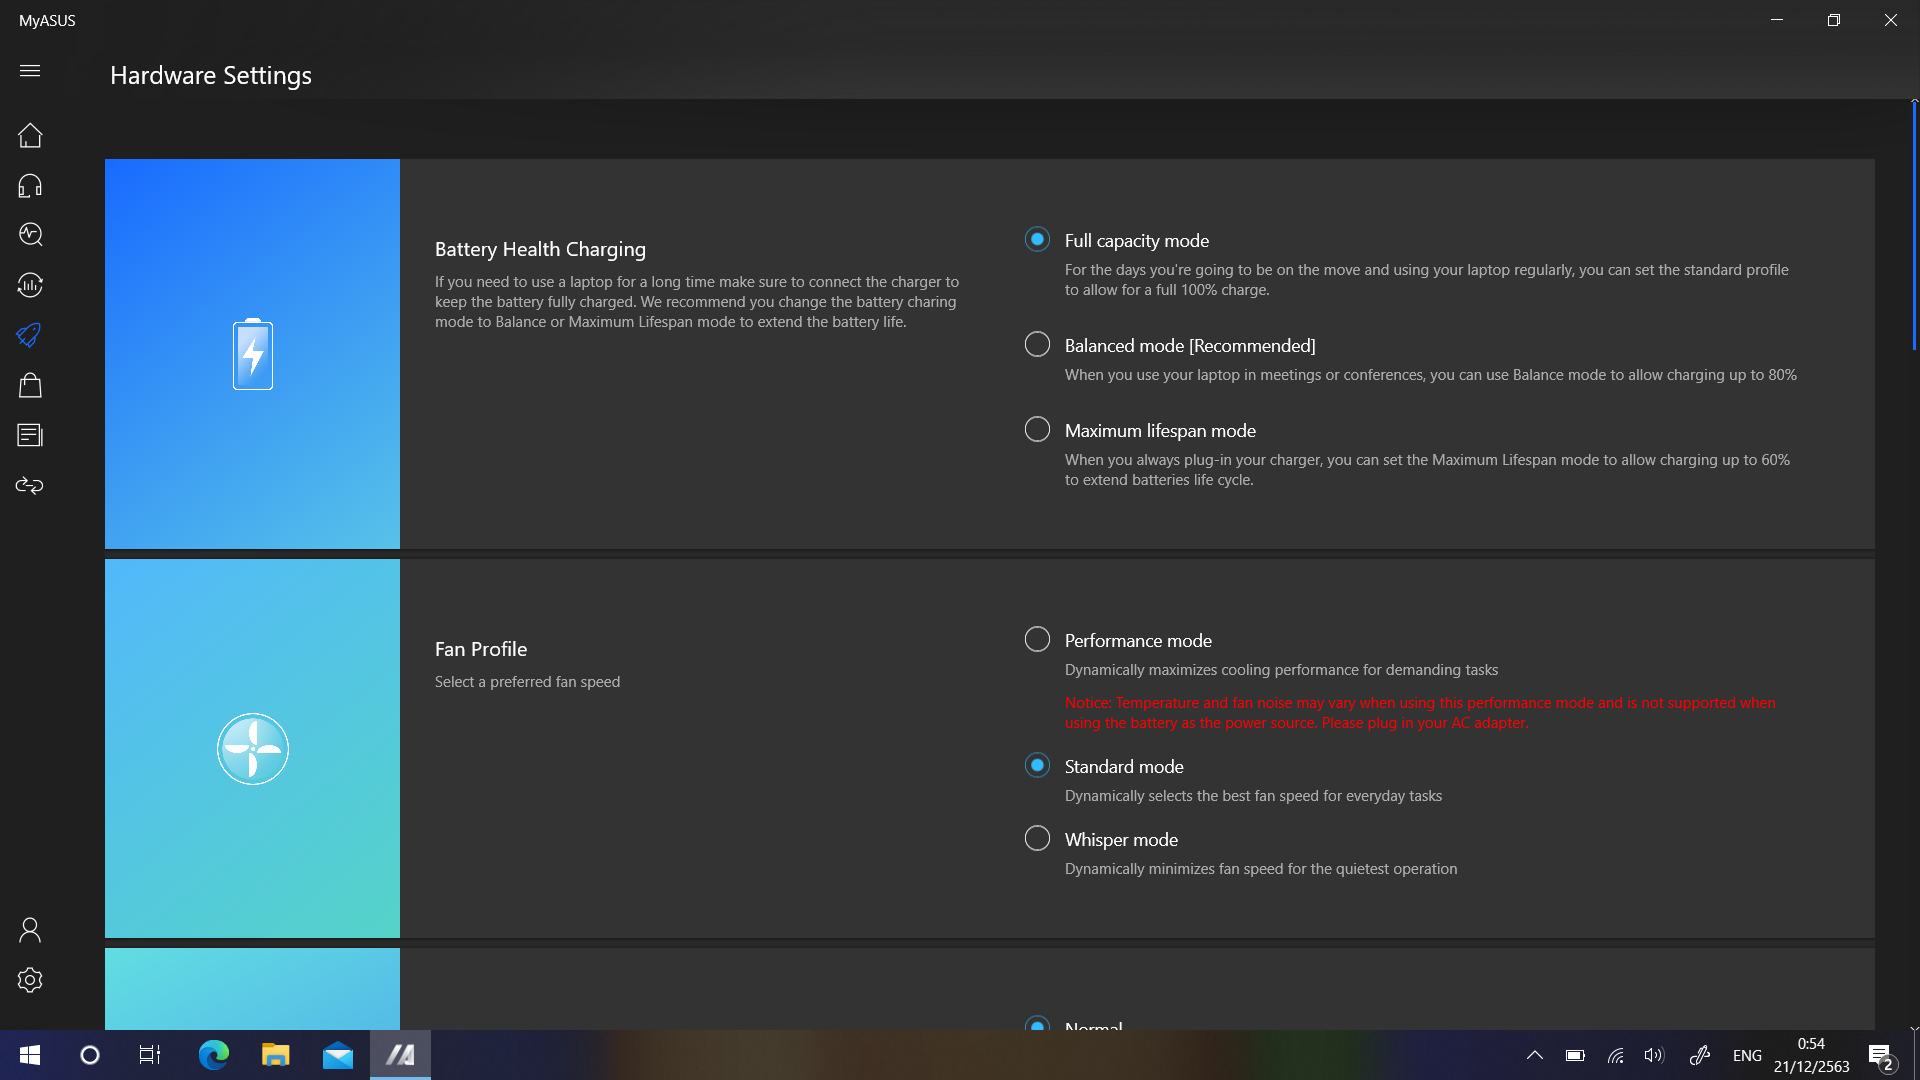1920x1080 pixels.
Task: Click the fan profile tile image
Action: coord(252,748)
